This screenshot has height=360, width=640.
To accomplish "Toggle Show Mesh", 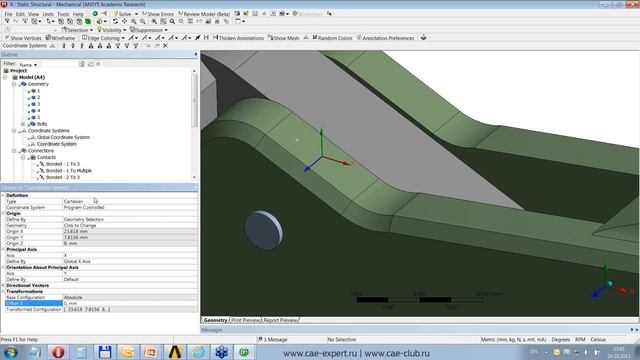I will [283, 38].
